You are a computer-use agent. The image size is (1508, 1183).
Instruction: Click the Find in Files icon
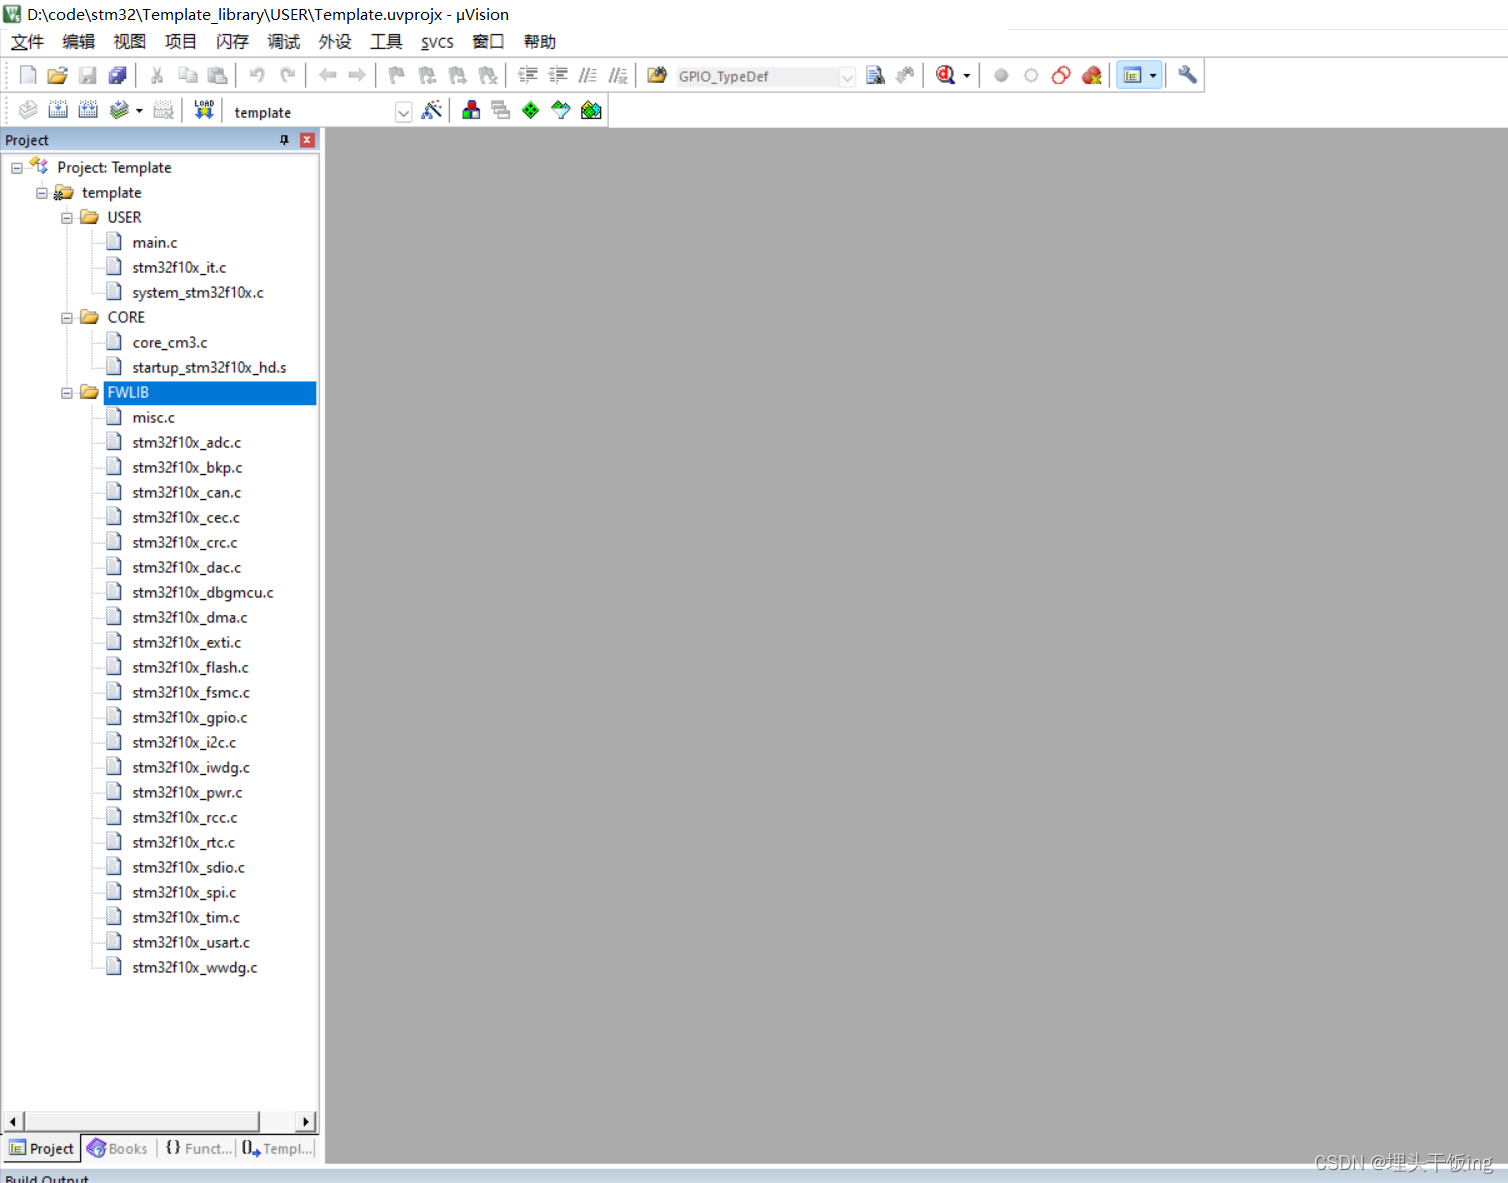657,75
